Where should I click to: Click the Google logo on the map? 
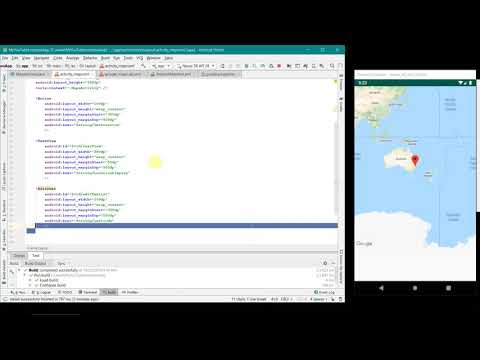(x=364, y=244)
